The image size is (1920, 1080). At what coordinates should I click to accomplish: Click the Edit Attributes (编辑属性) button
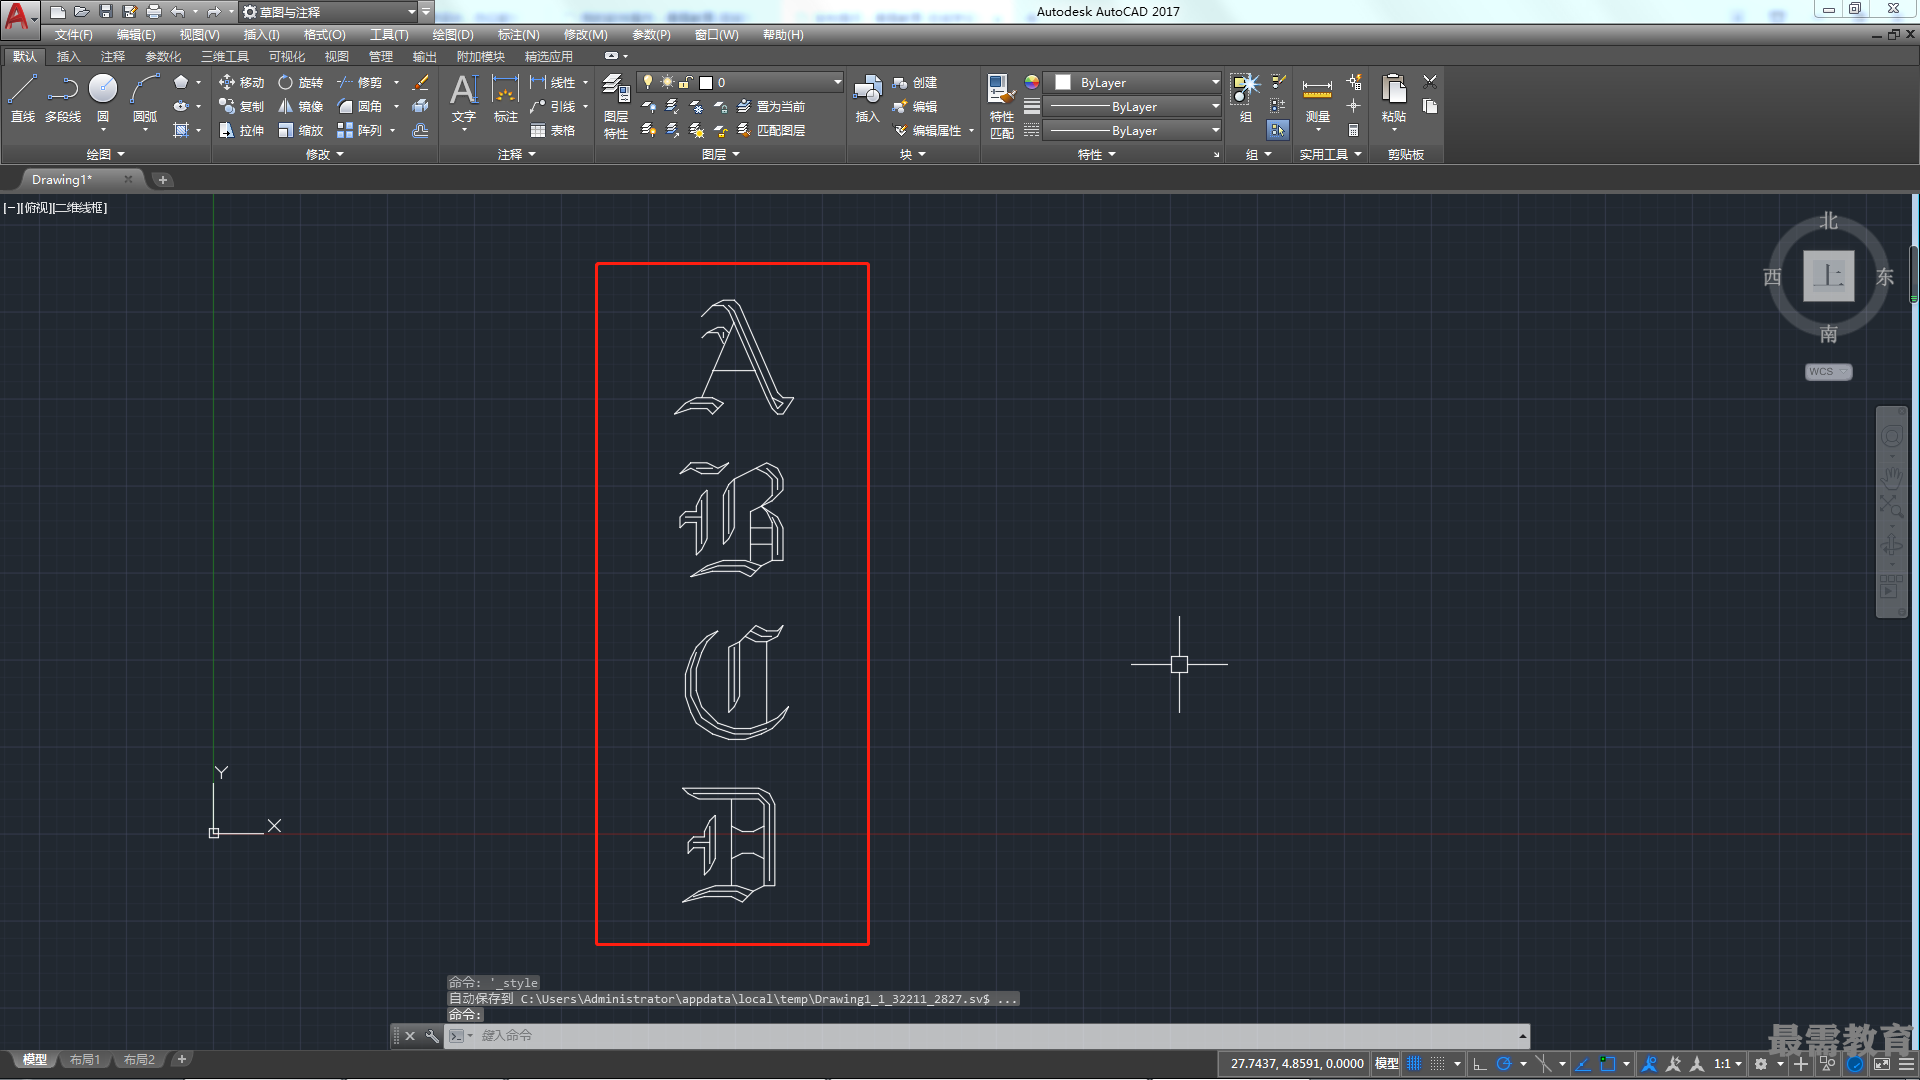926,131
